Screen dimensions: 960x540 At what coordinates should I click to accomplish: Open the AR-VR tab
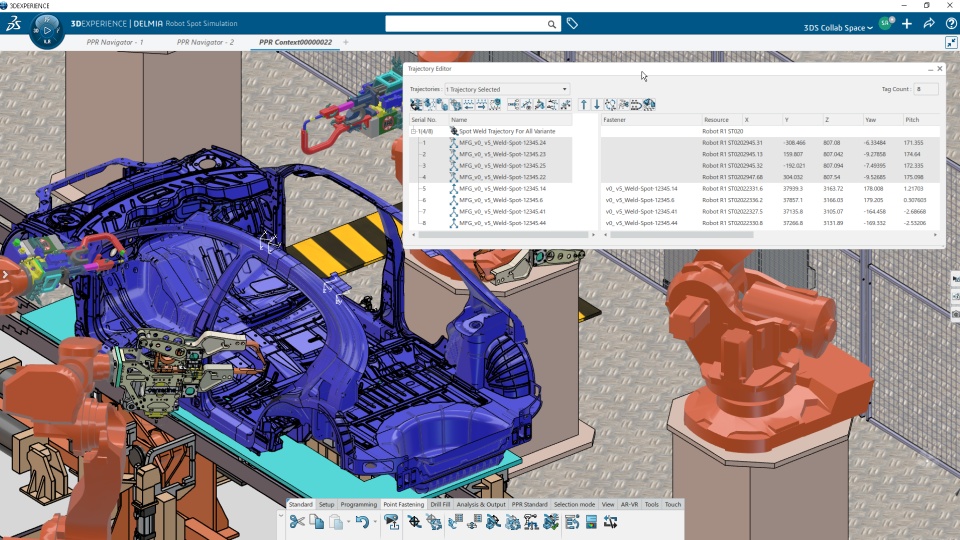[x=629, y=504]
